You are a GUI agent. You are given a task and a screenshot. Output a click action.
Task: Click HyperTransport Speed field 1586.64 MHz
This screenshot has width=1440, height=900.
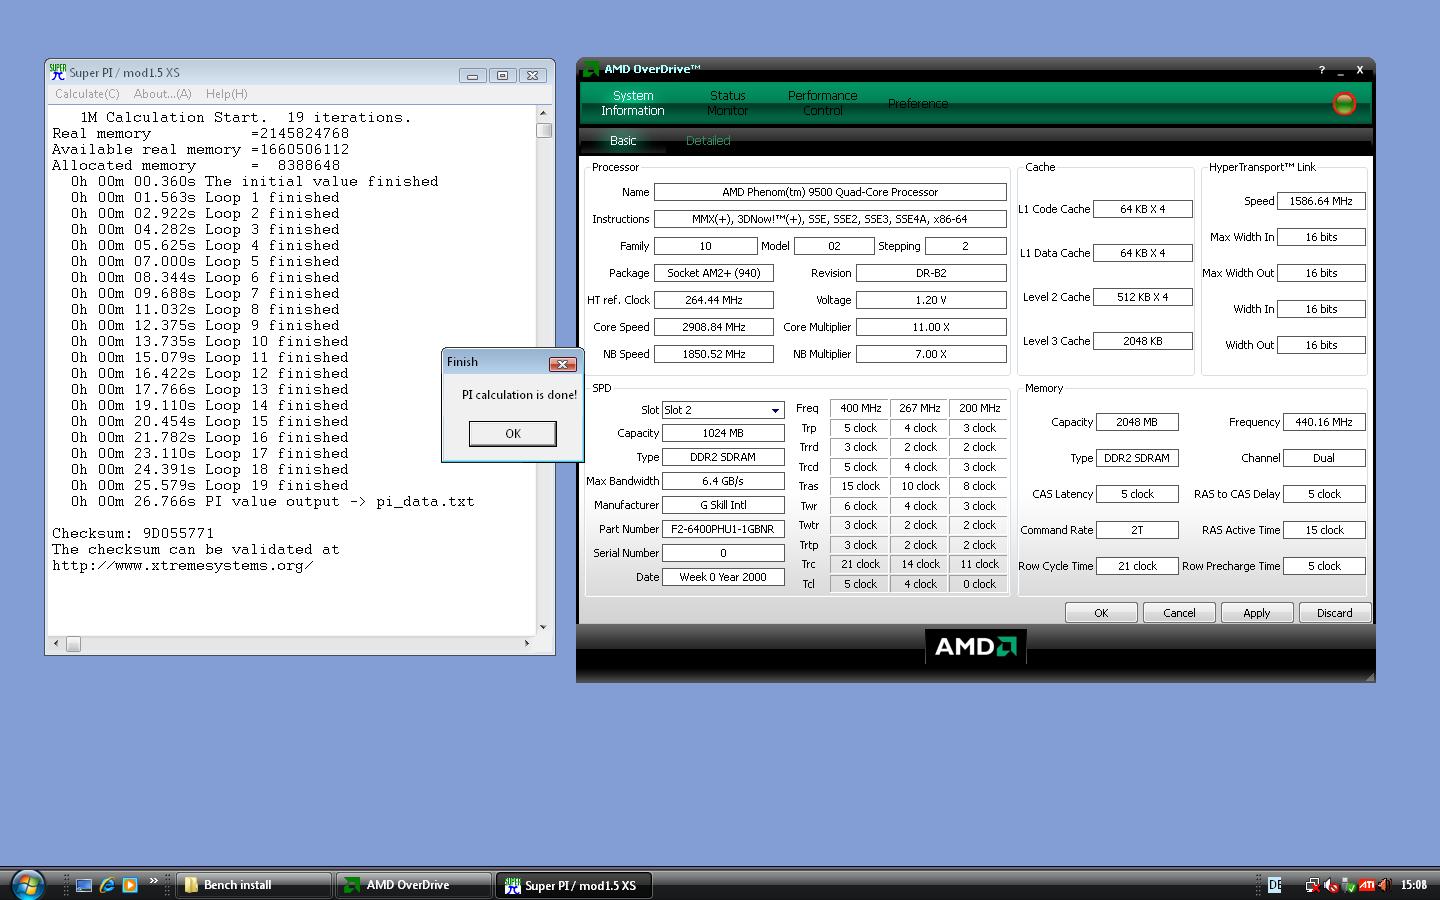1321,201
